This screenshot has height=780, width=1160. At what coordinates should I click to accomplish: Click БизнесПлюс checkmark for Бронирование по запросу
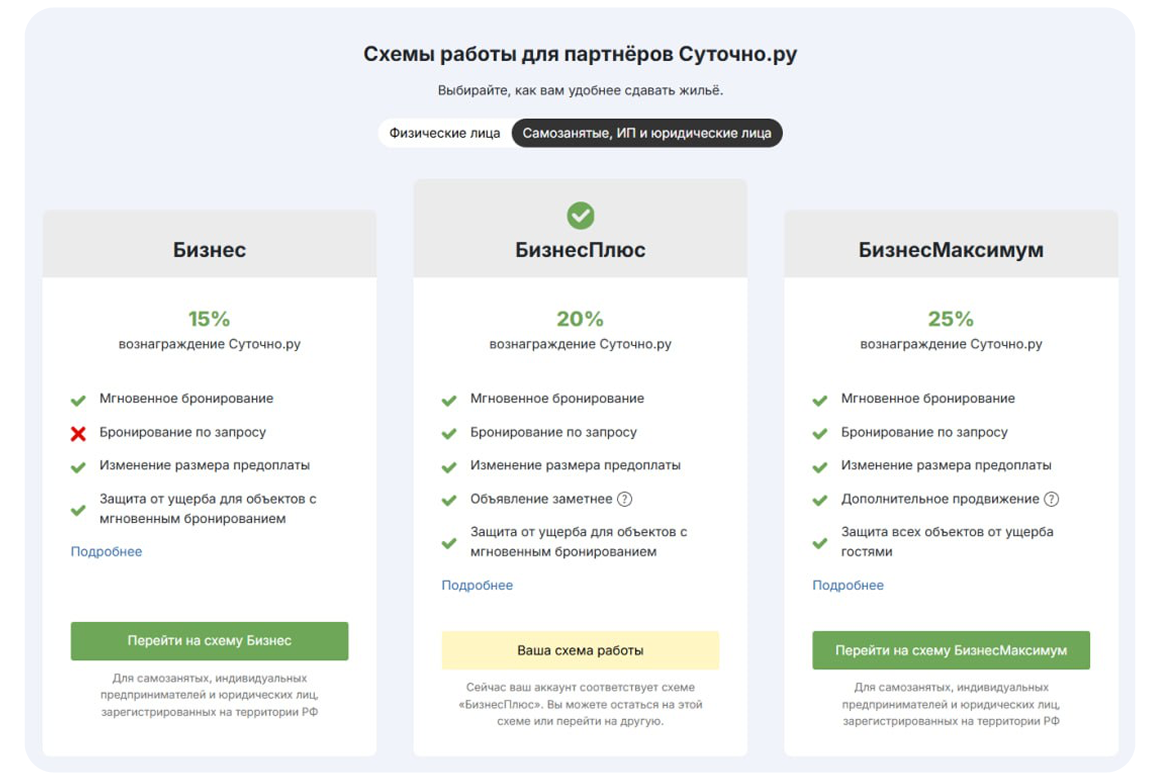(x=449, y=434)
